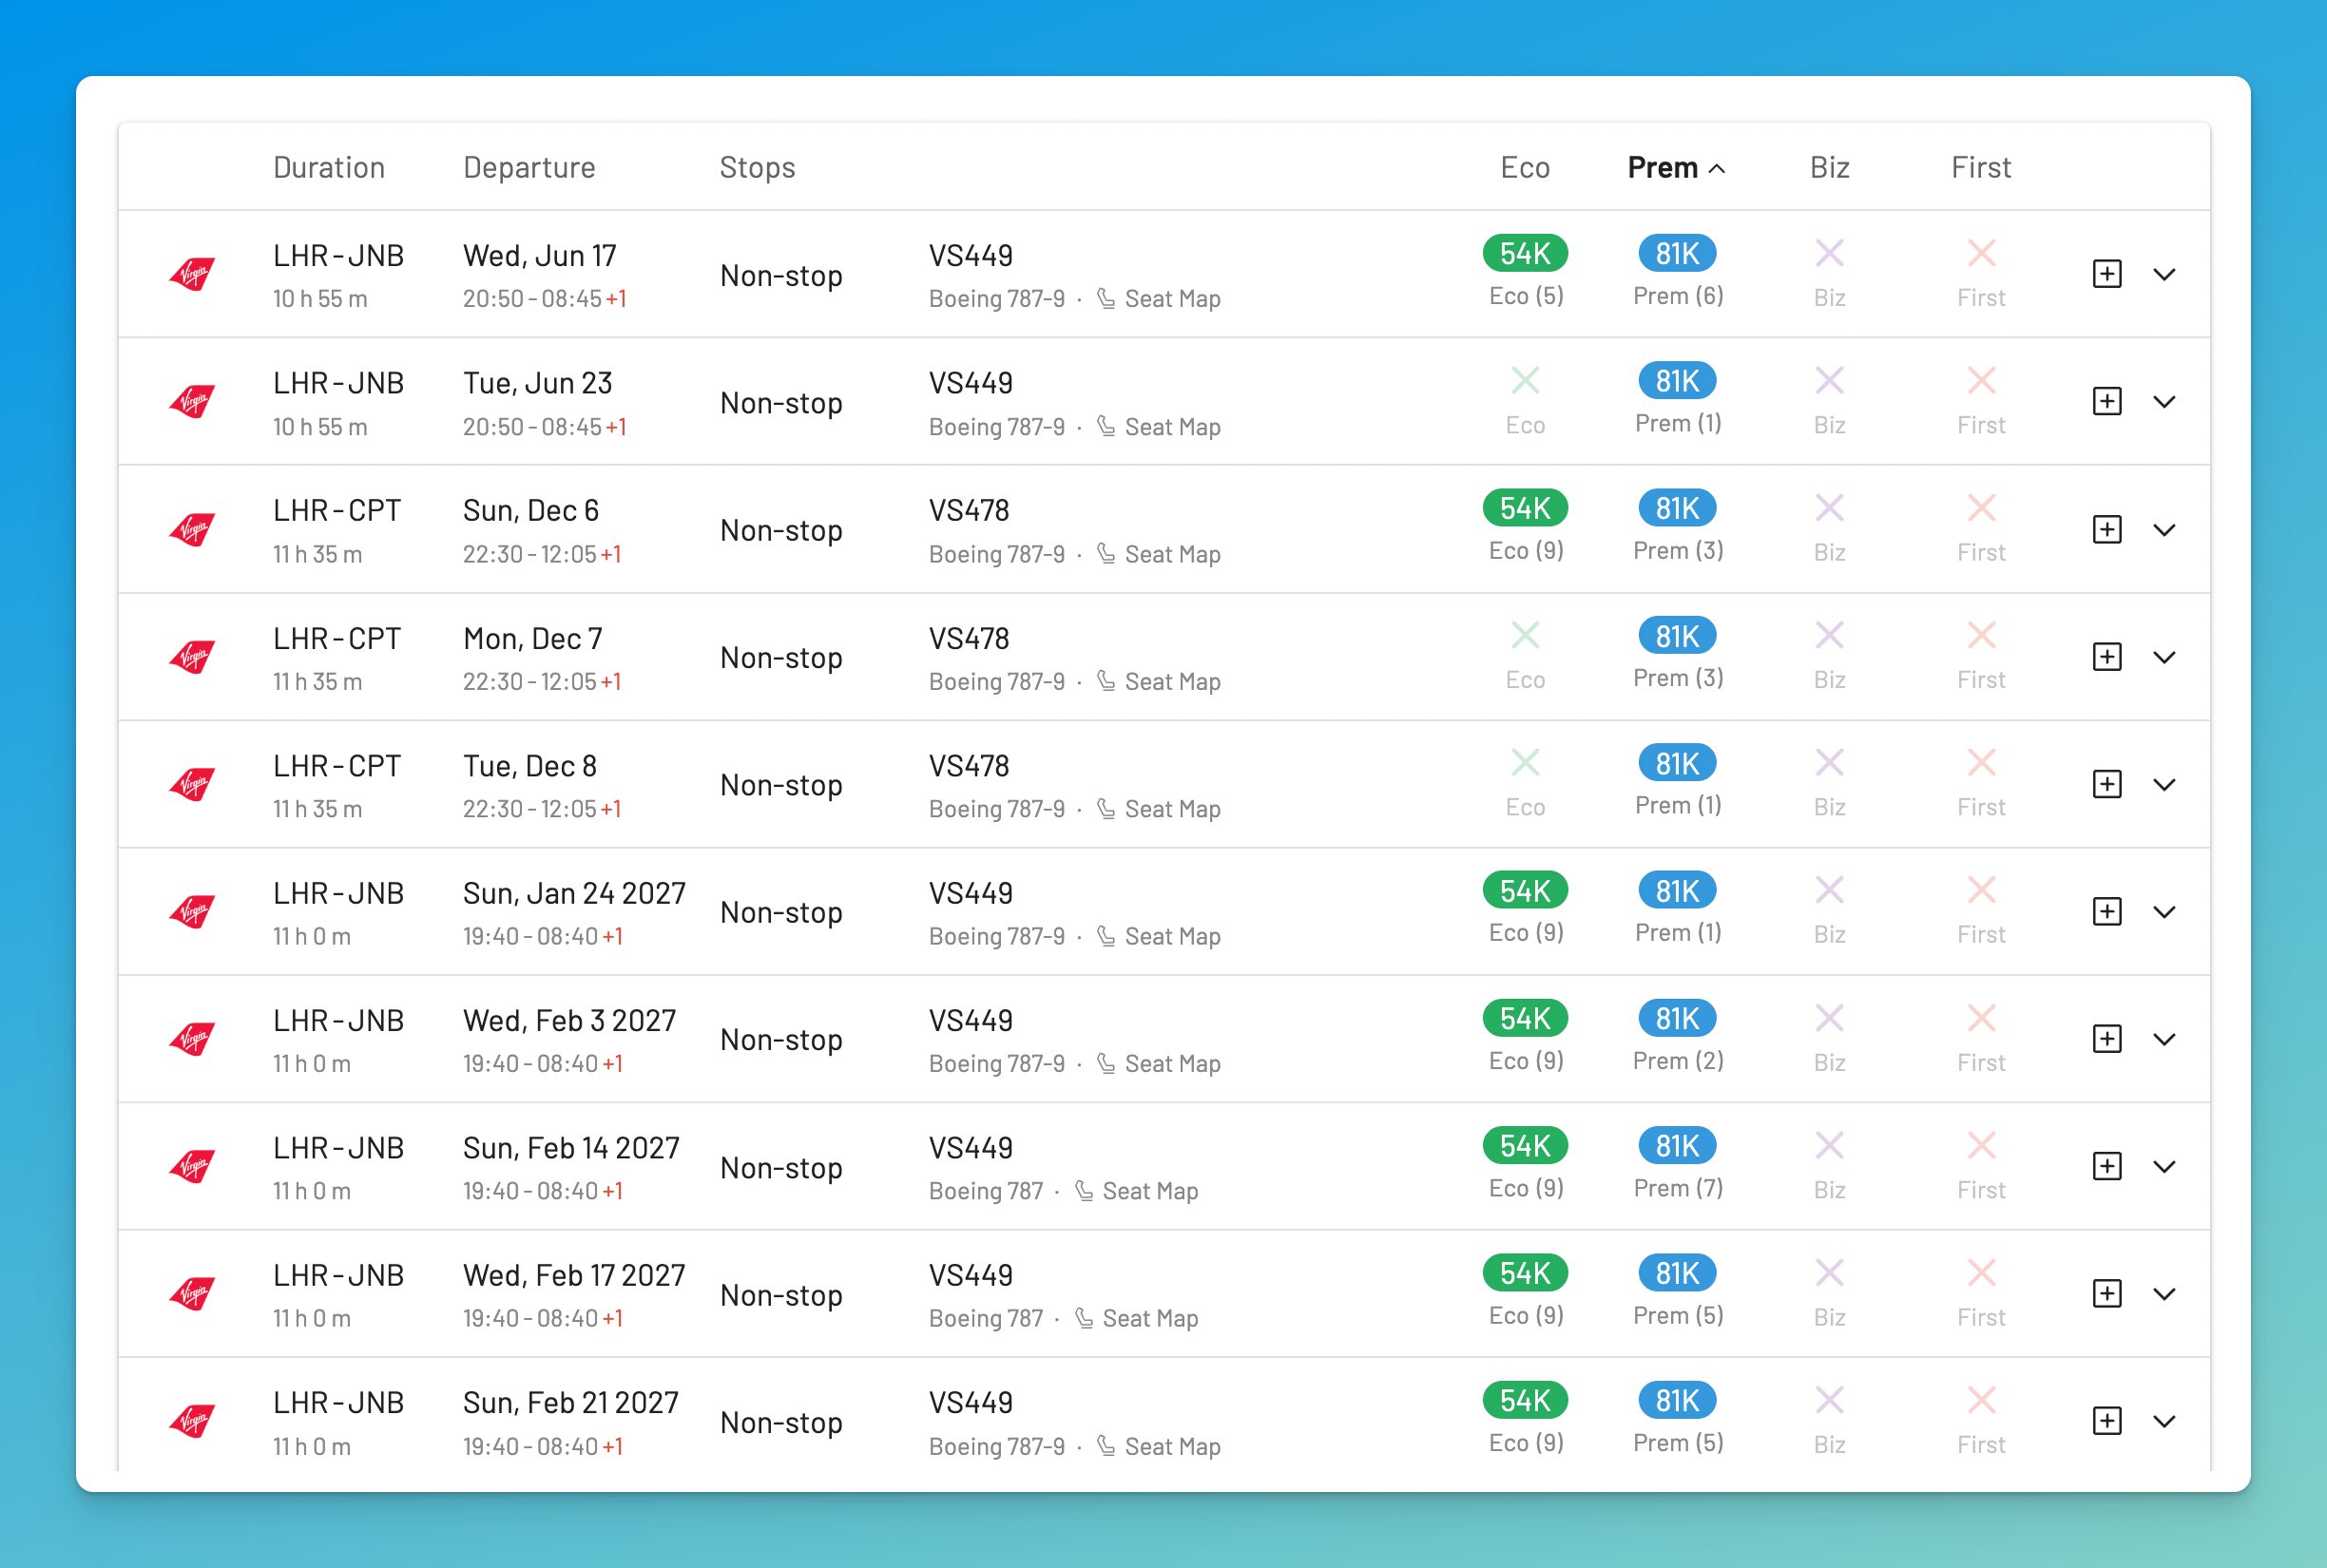Expand the Tue, Dec 8 flight chevron

point(2164,785)
